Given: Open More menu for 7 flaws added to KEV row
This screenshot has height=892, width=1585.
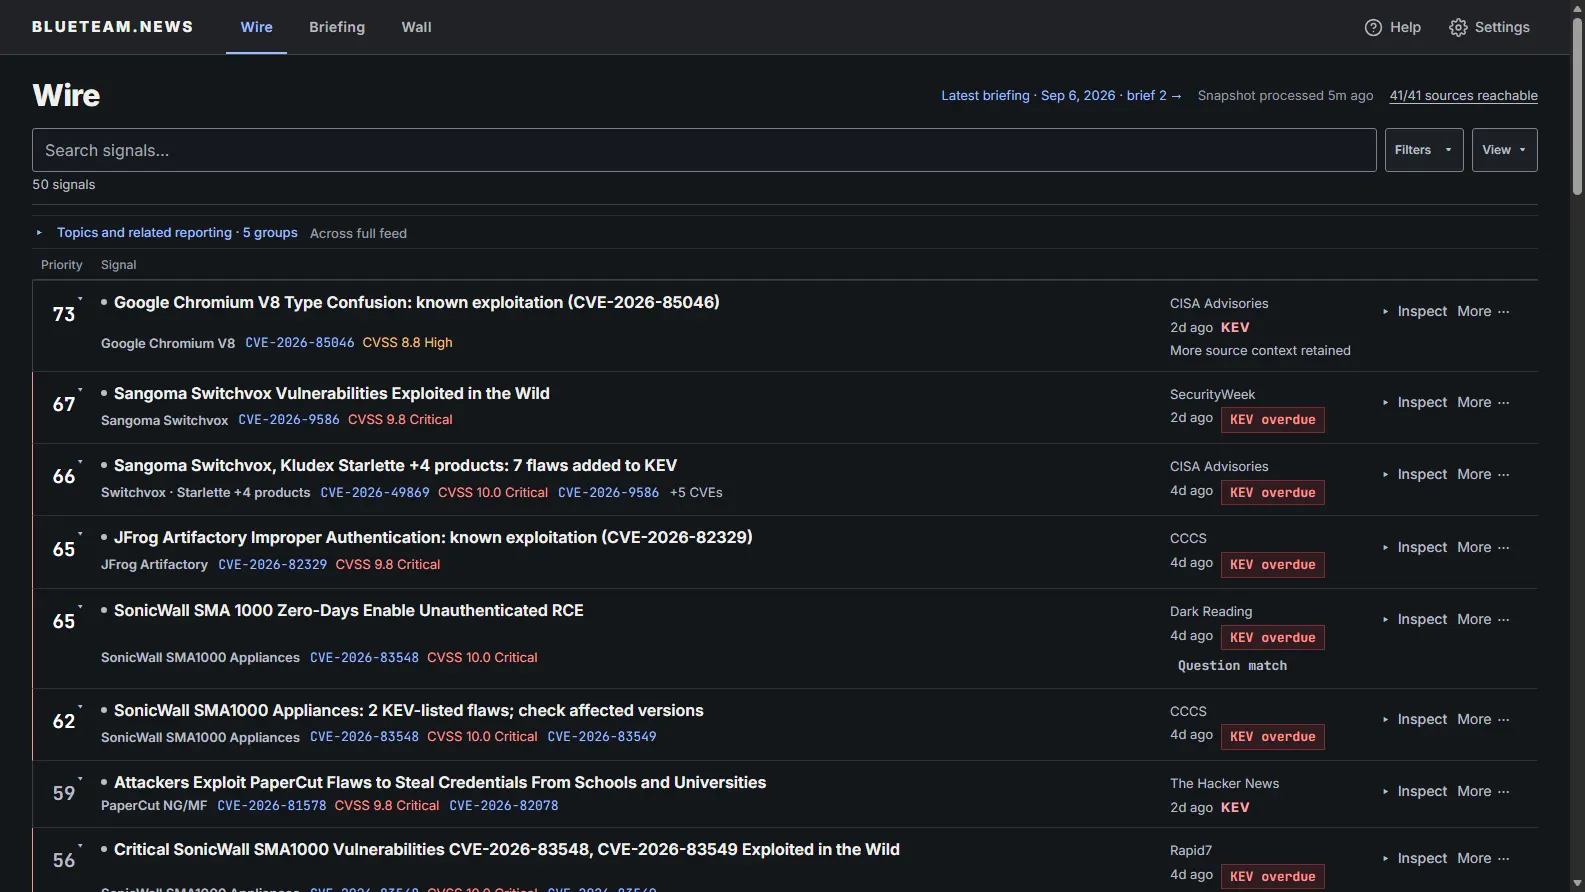Looking at the screenshot, I should point(1483,474).
